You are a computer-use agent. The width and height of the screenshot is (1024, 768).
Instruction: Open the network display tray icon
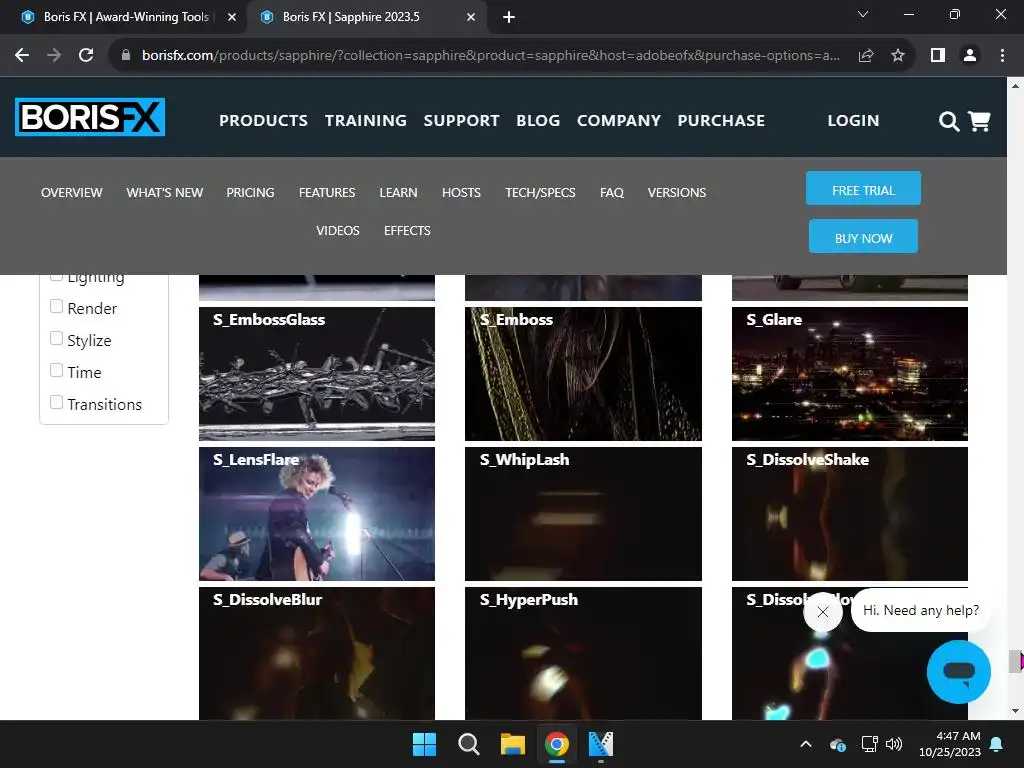(x=869, y=744)
